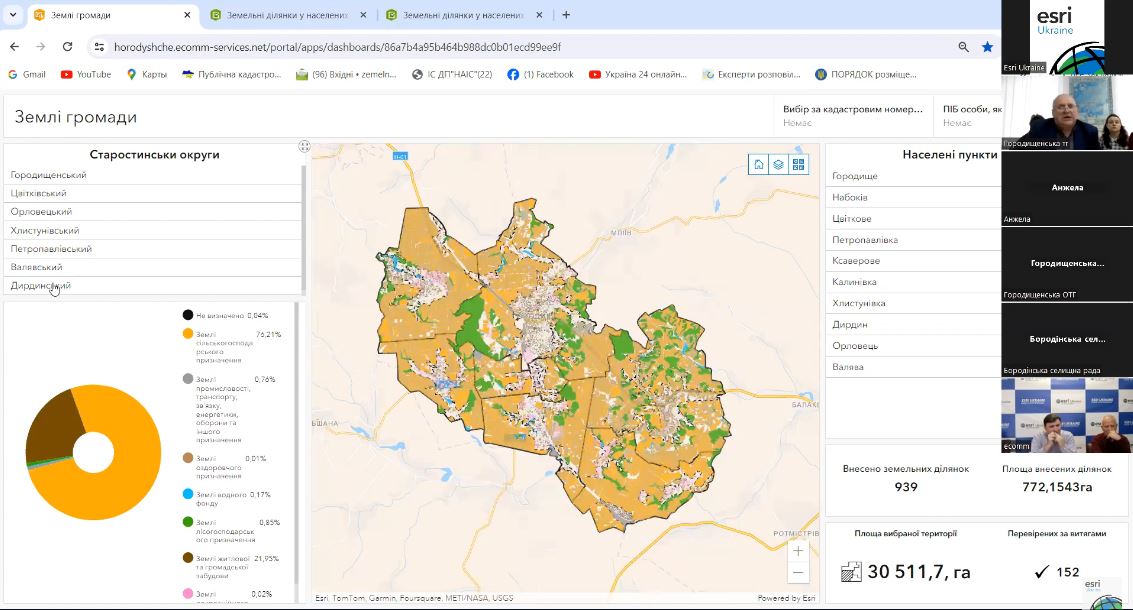Open a new browser tab
Viewport: 1133px width, 610px height.
566,14
